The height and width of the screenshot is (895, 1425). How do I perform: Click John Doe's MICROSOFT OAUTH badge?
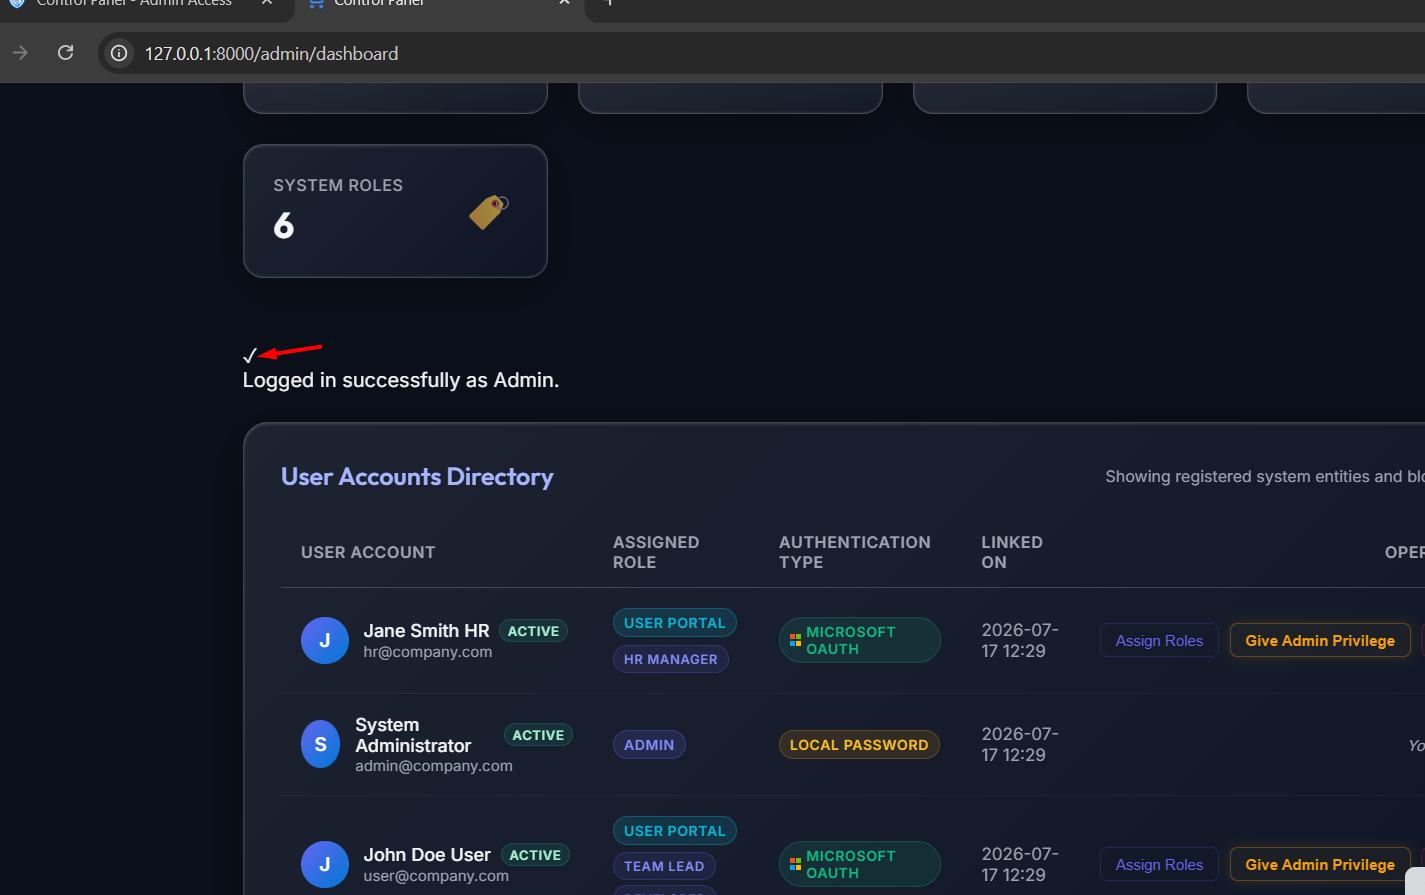click(860, 864)
